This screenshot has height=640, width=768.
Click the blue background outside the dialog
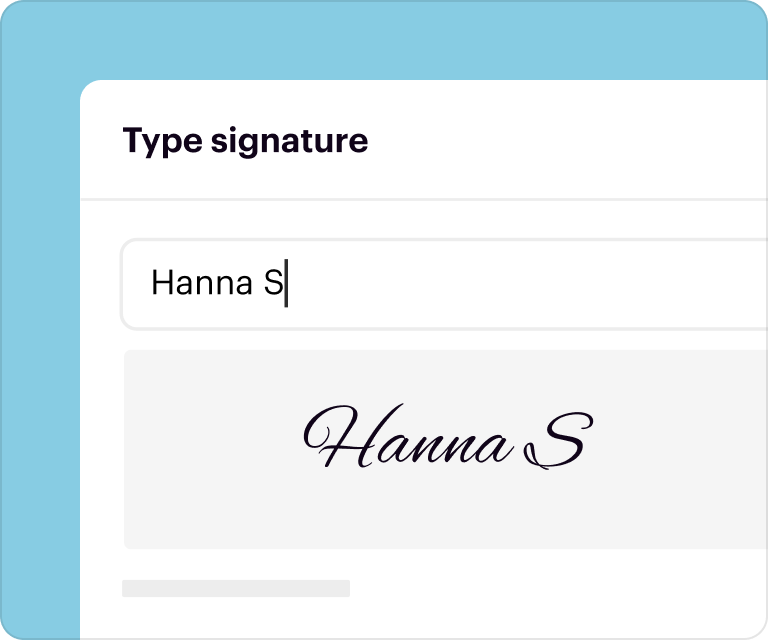tap(400, 40)
